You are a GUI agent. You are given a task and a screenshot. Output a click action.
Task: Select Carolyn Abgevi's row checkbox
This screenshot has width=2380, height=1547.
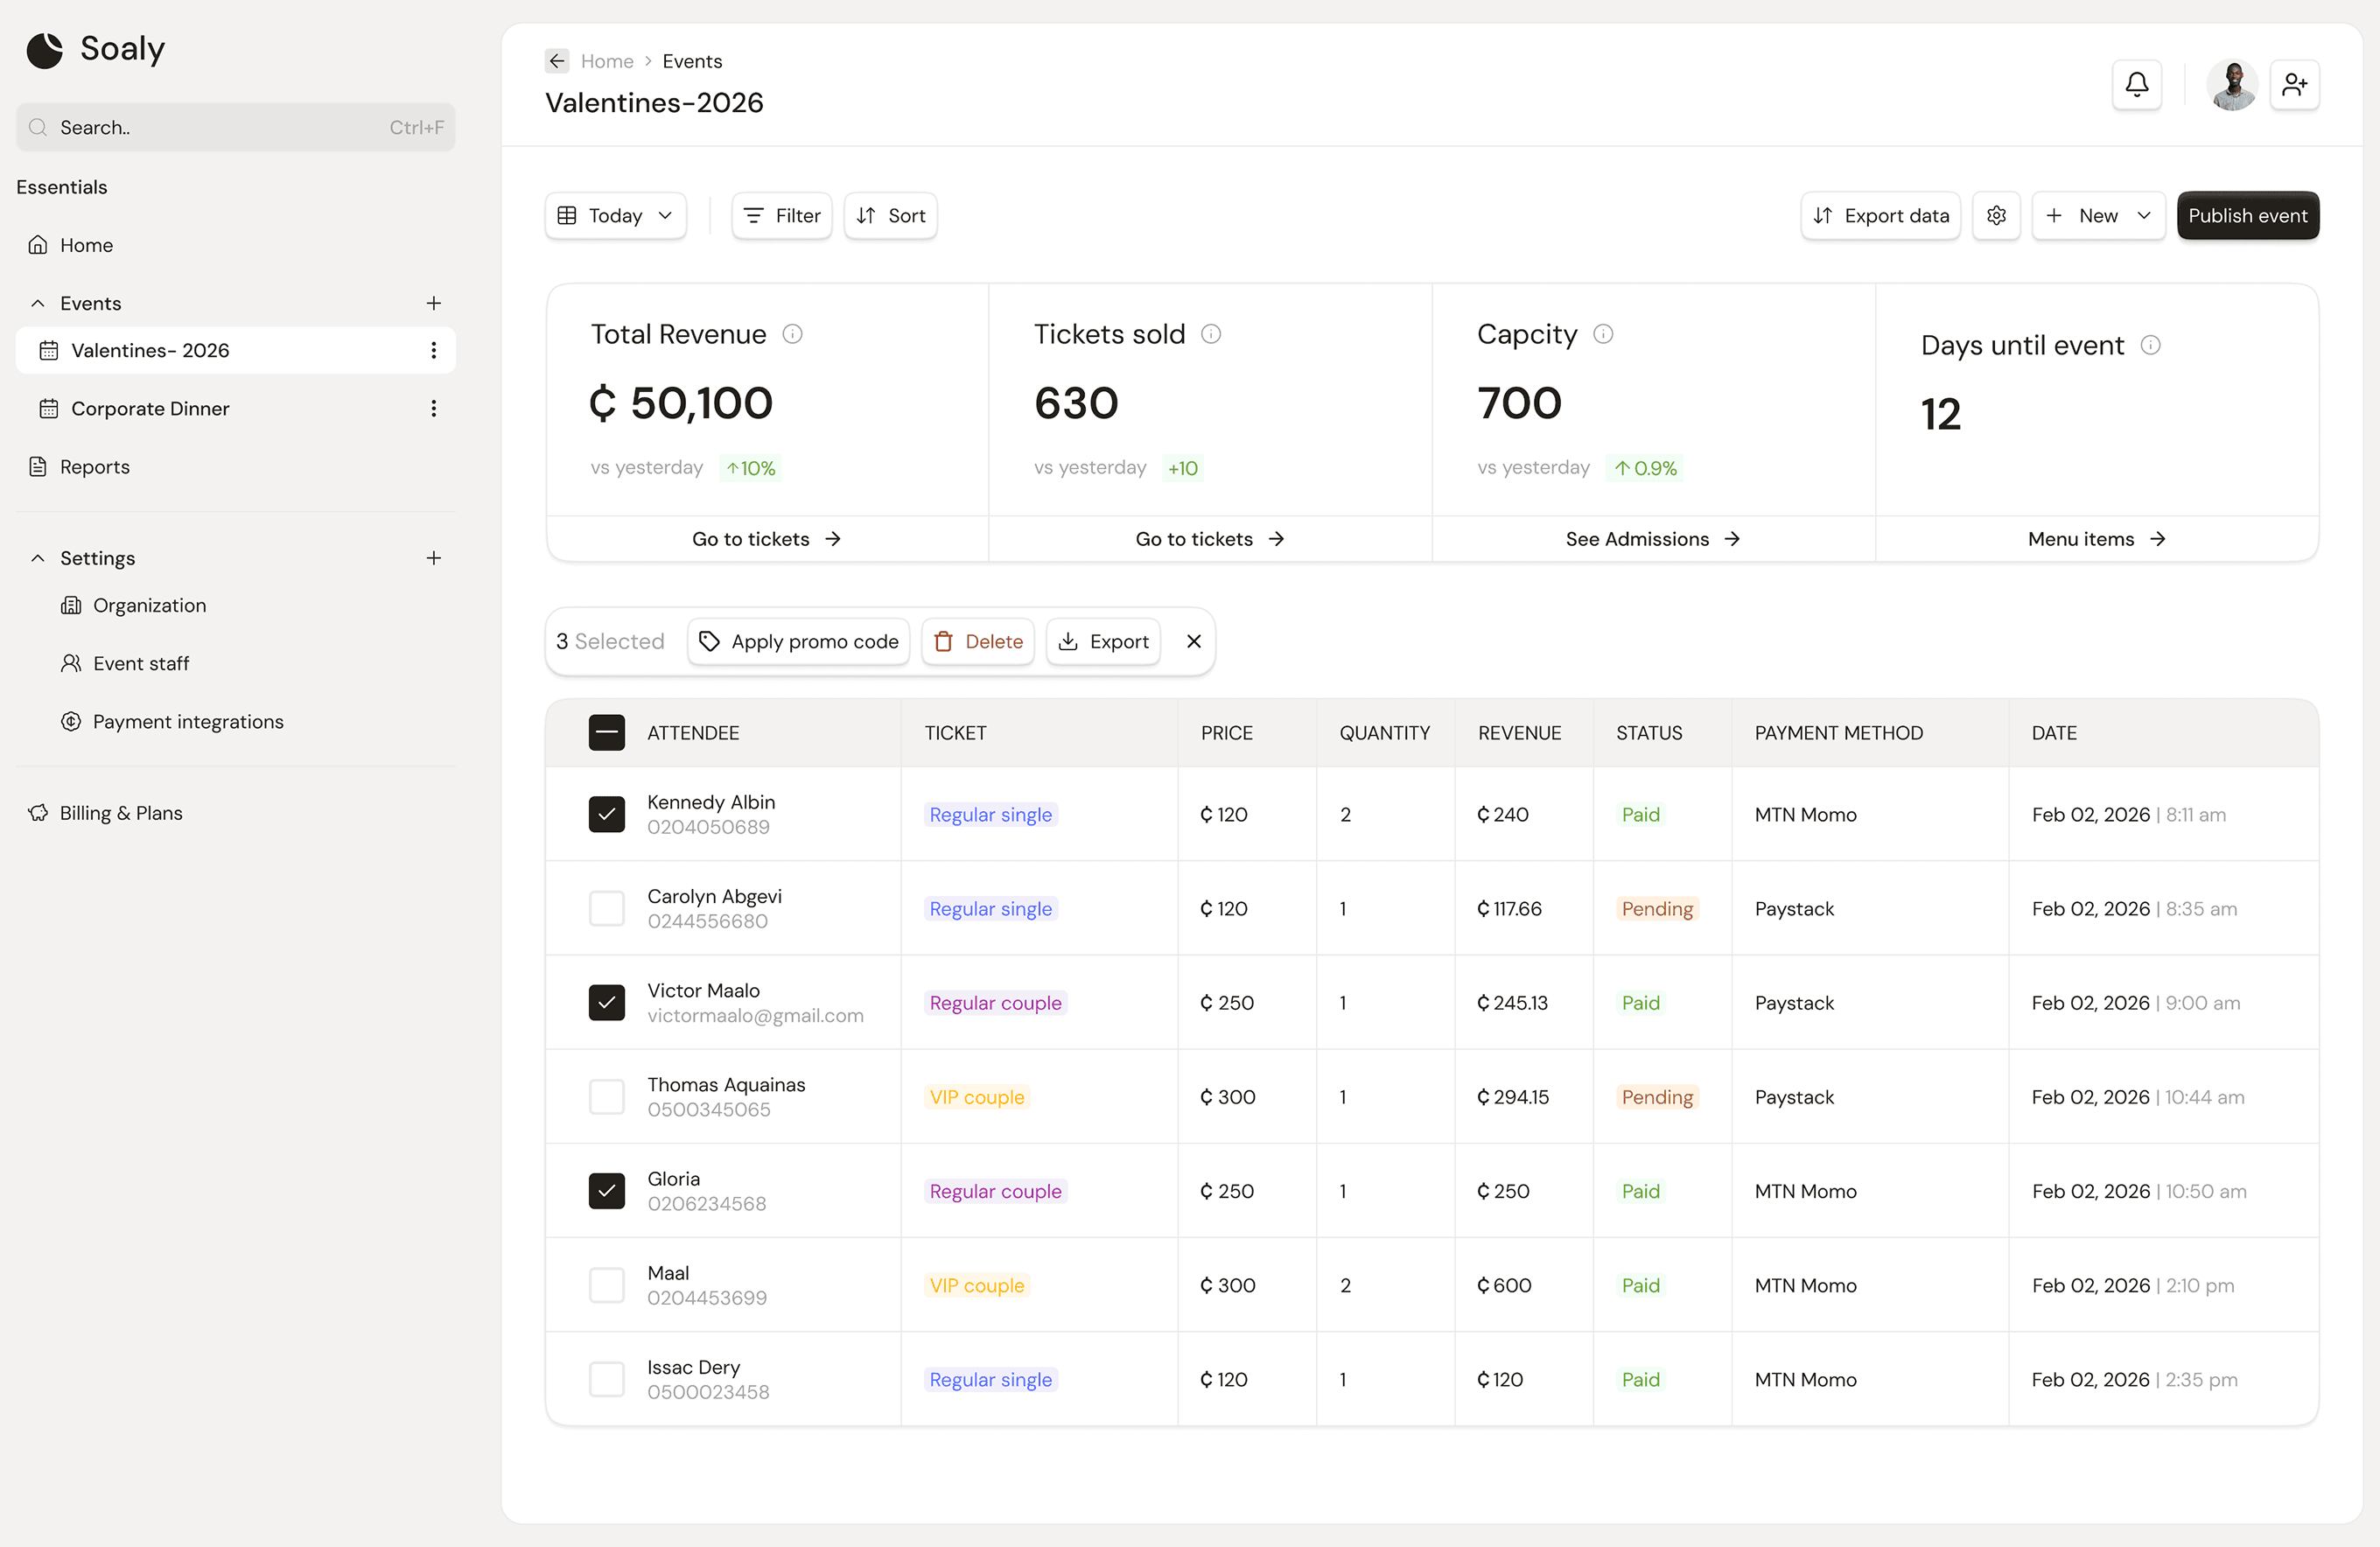tap(606, 908)
